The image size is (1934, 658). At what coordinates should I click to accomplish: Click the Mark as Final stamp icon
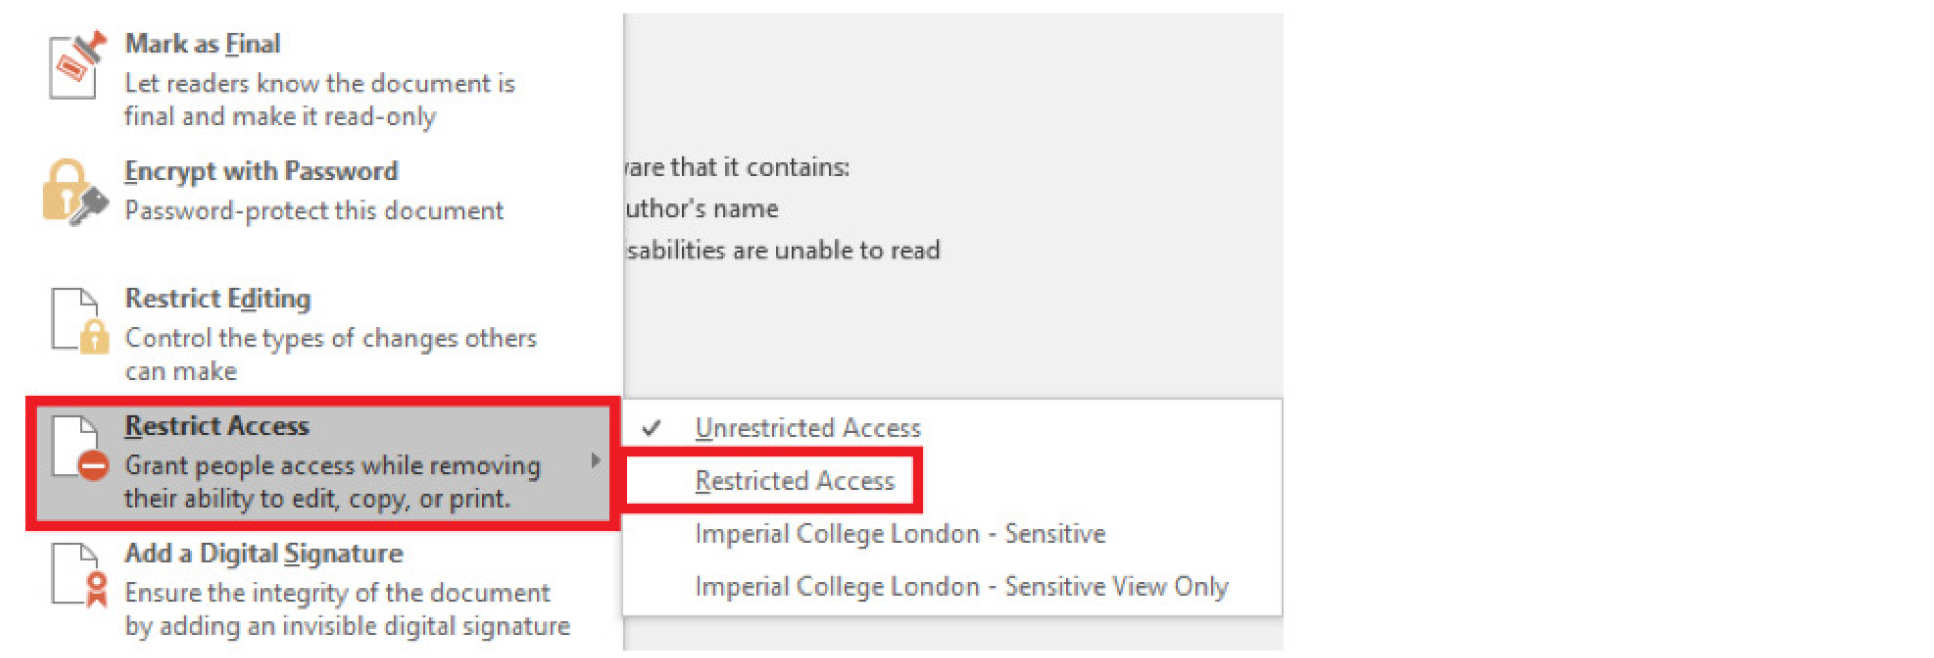[x=76, y=65]
